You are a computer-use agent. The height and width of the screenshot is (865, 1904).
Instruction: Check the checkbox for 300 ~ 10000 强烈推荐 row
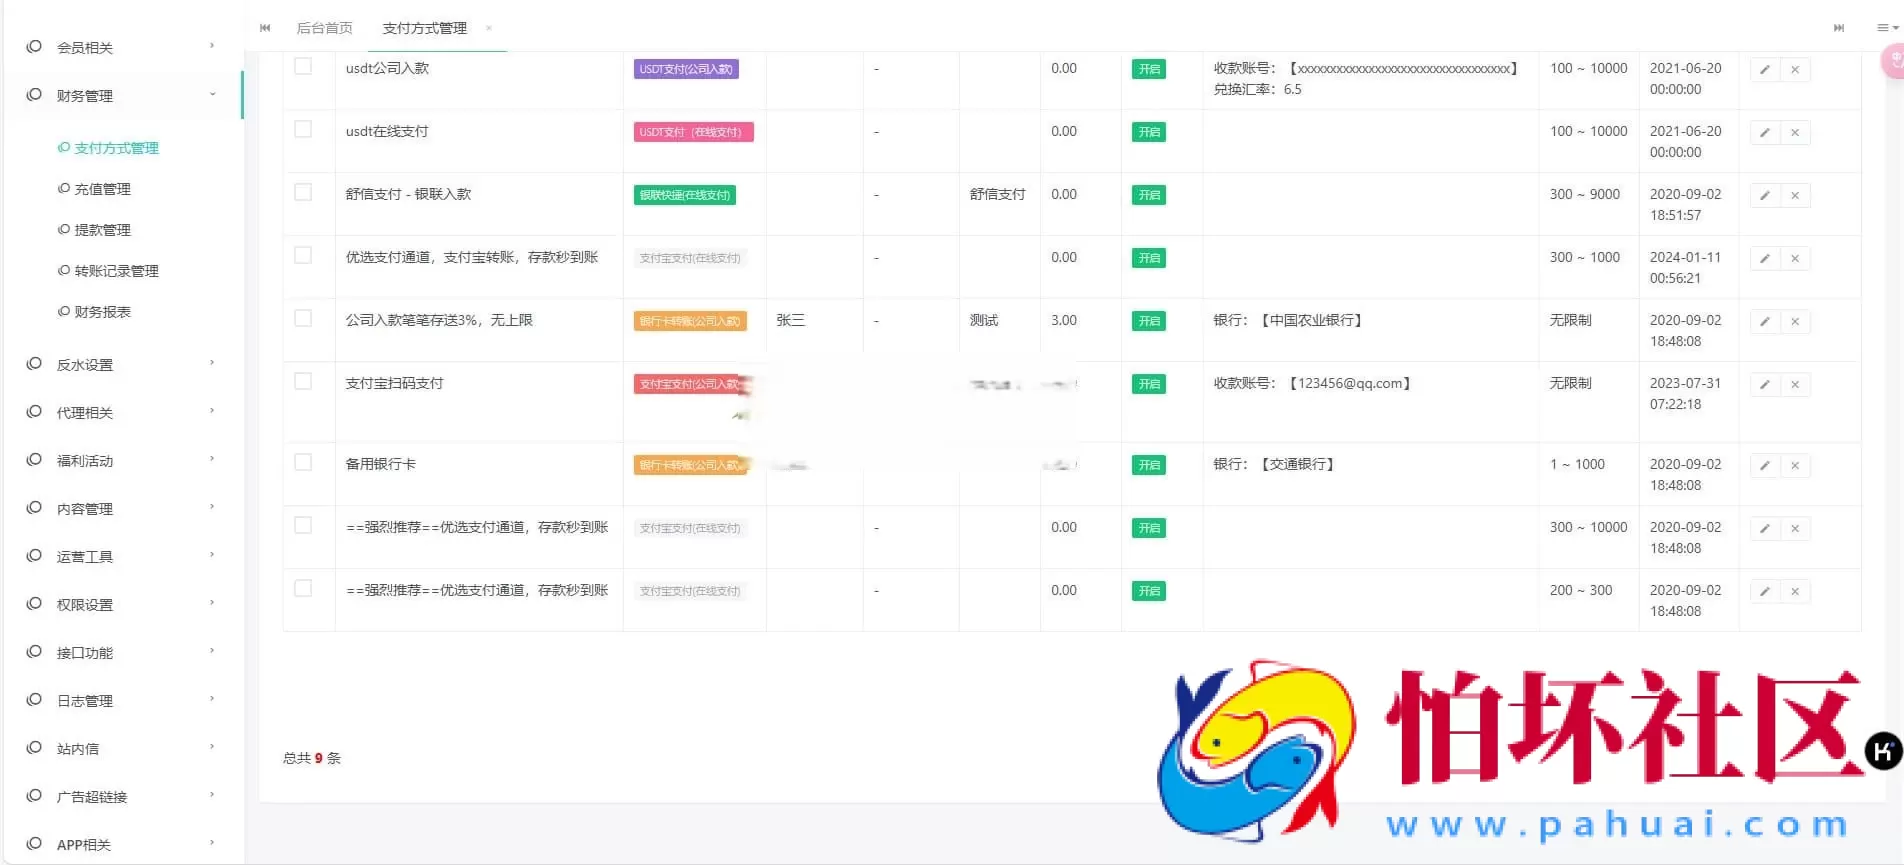(x=303, y=525)
